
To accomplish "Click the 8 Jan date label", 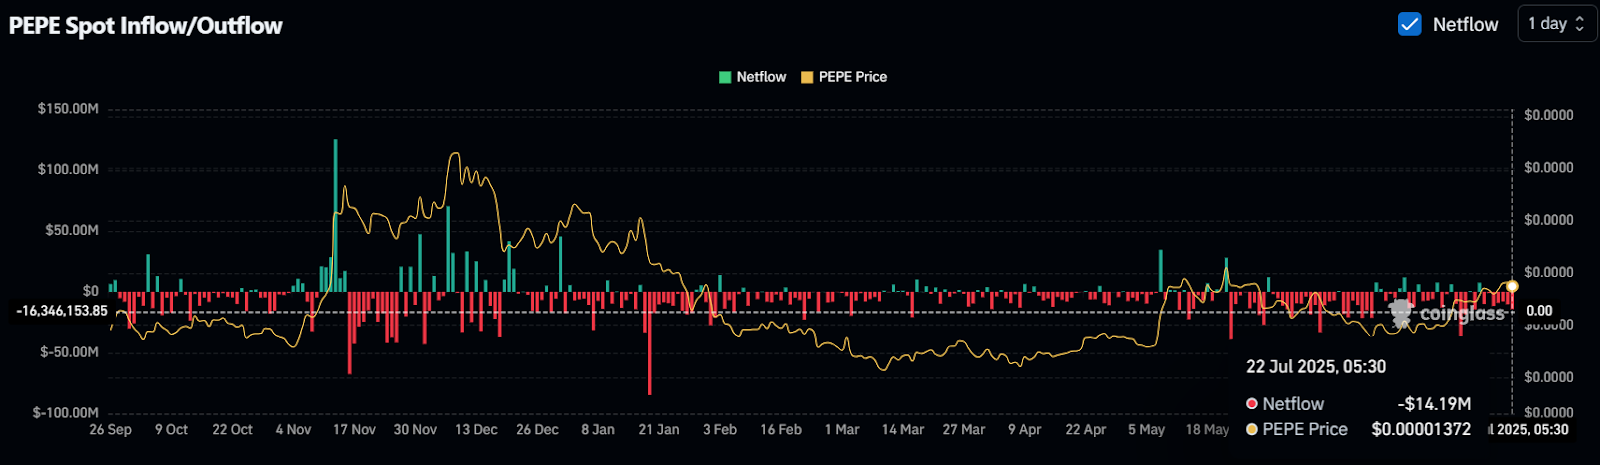I will [x=598, y=429].
